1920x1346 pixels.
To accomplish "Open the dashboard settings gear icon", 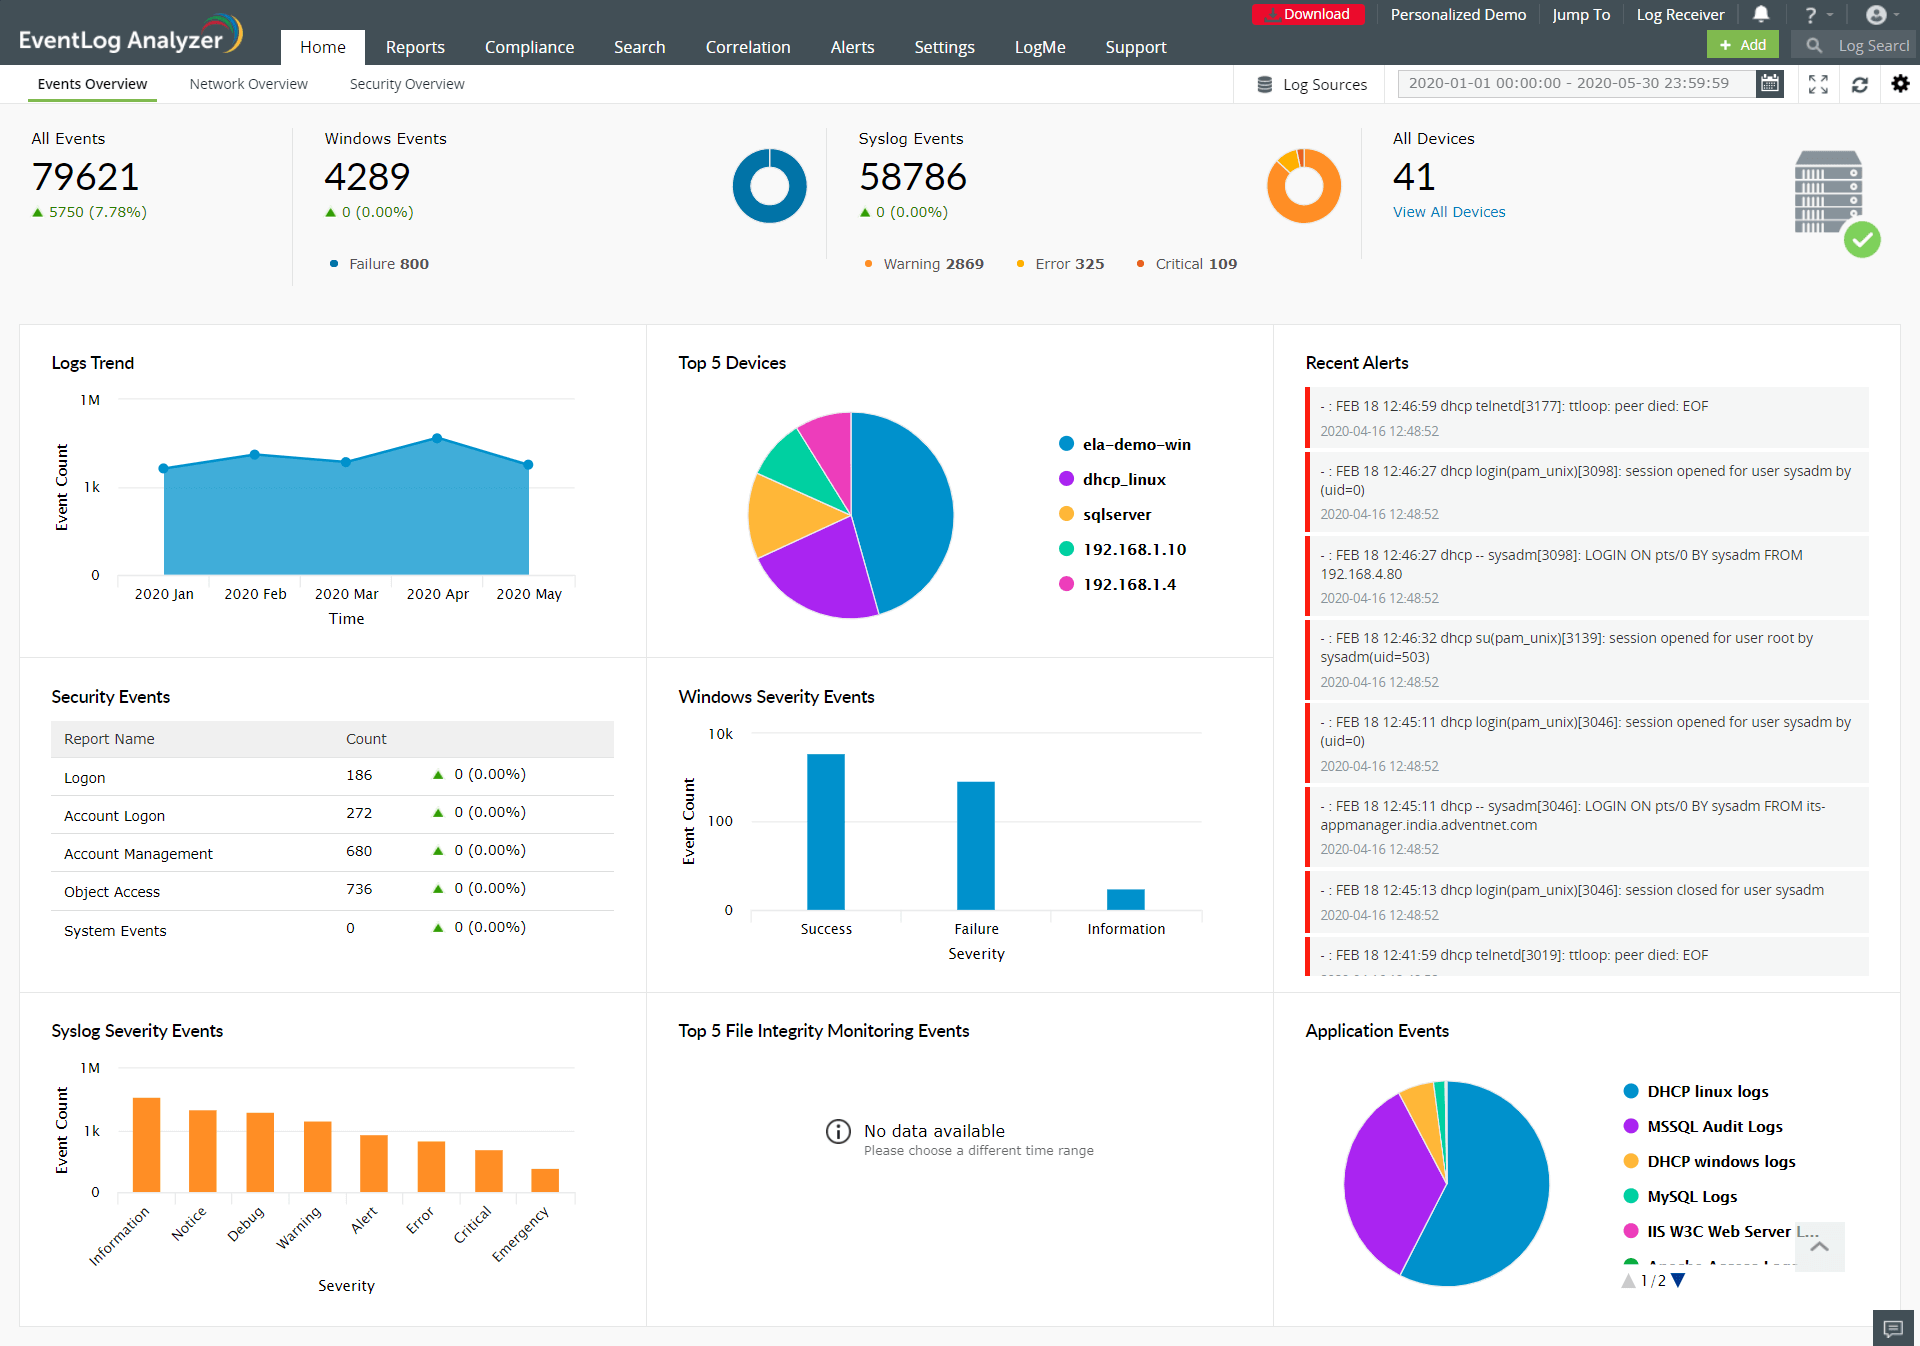I will [1900, 84].
